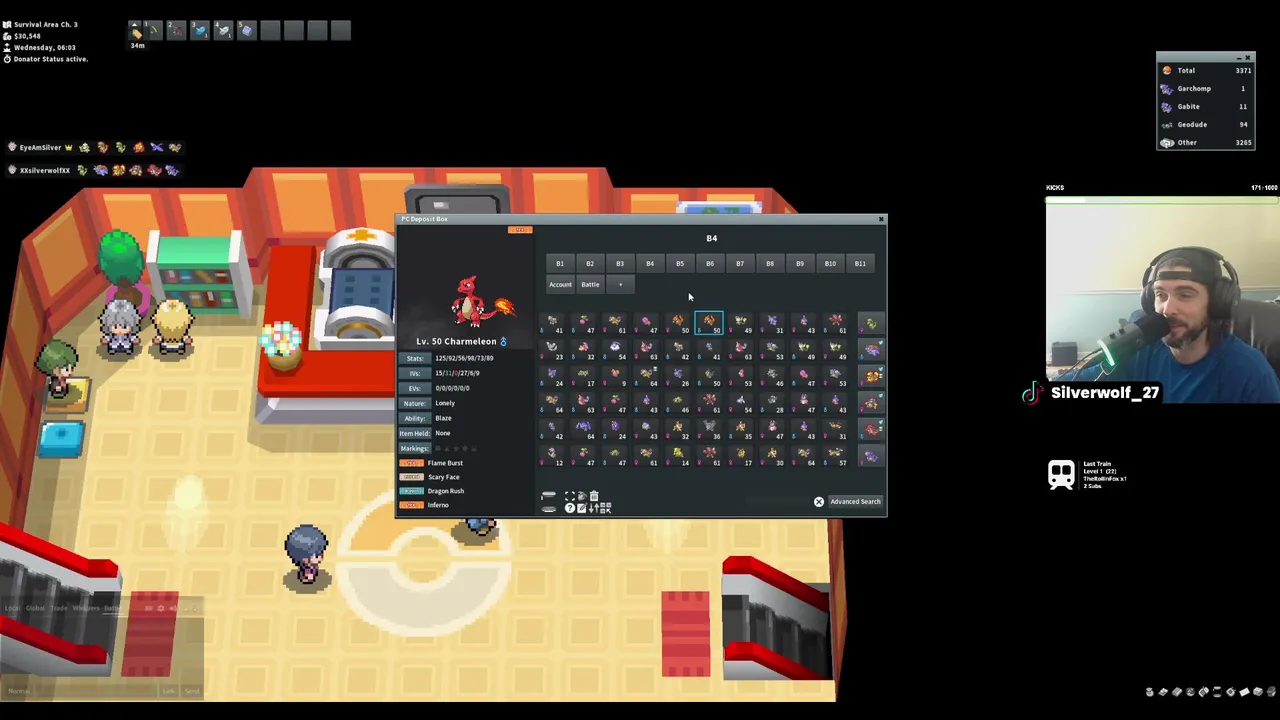Click the Geodude icon in encounter counter
The width and height of the screenshot is (1280, 720).
click(1166, 124)
